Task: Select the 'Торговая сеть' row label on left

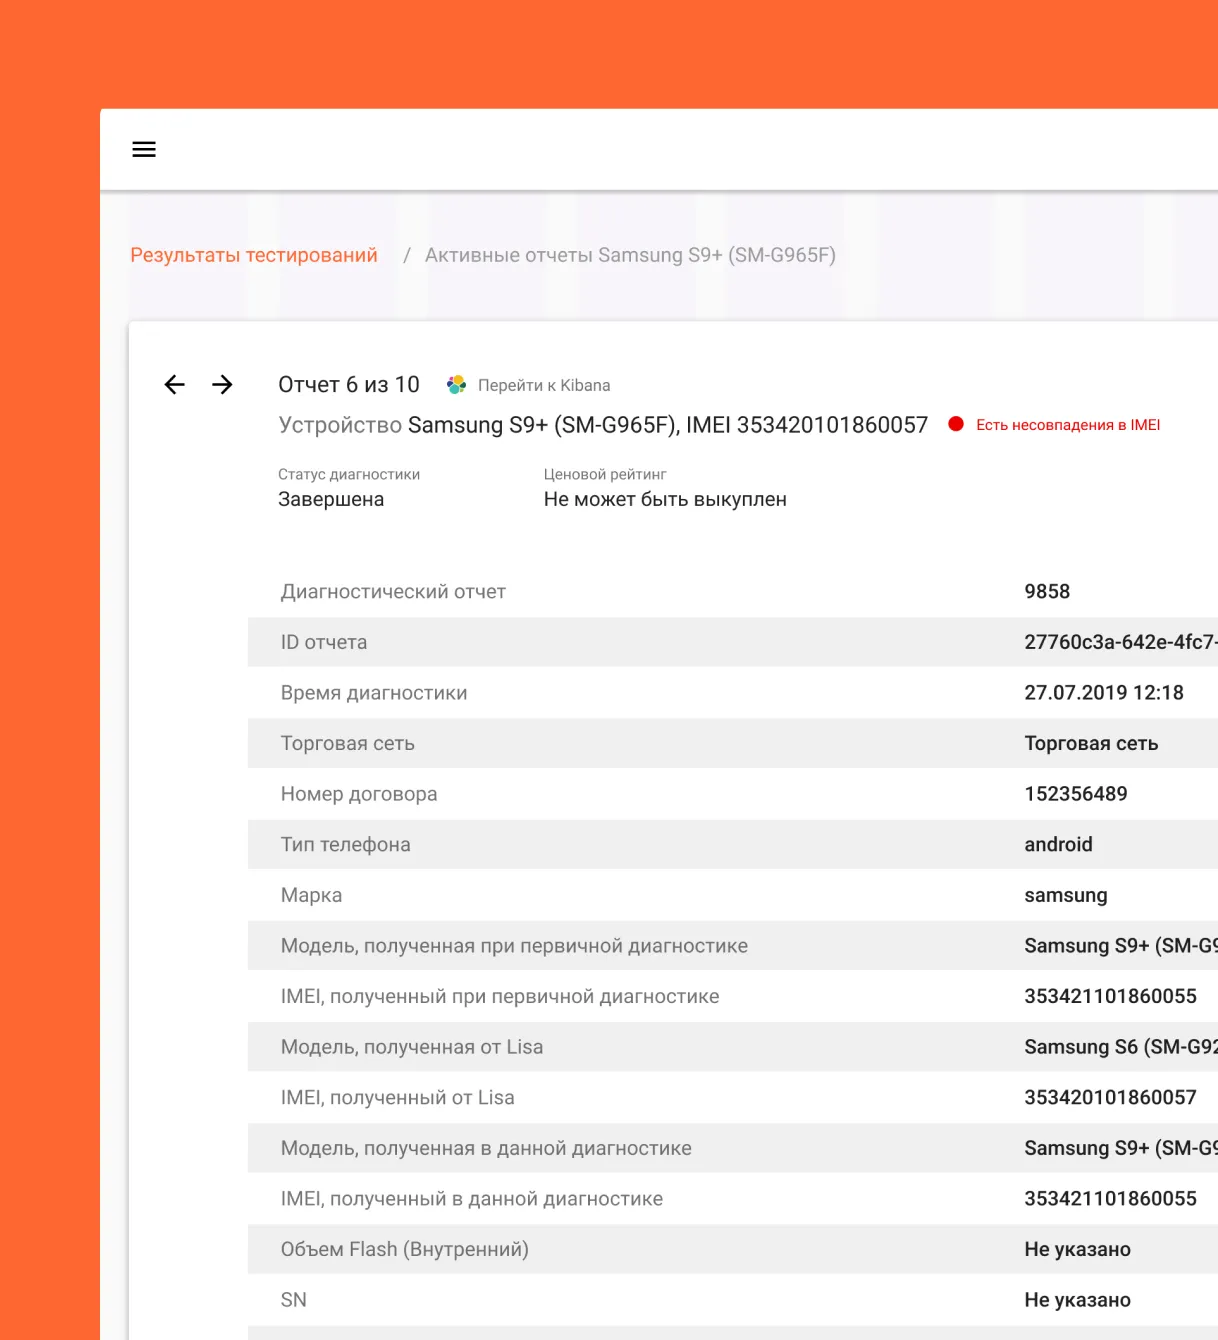Action: [348, 743]
